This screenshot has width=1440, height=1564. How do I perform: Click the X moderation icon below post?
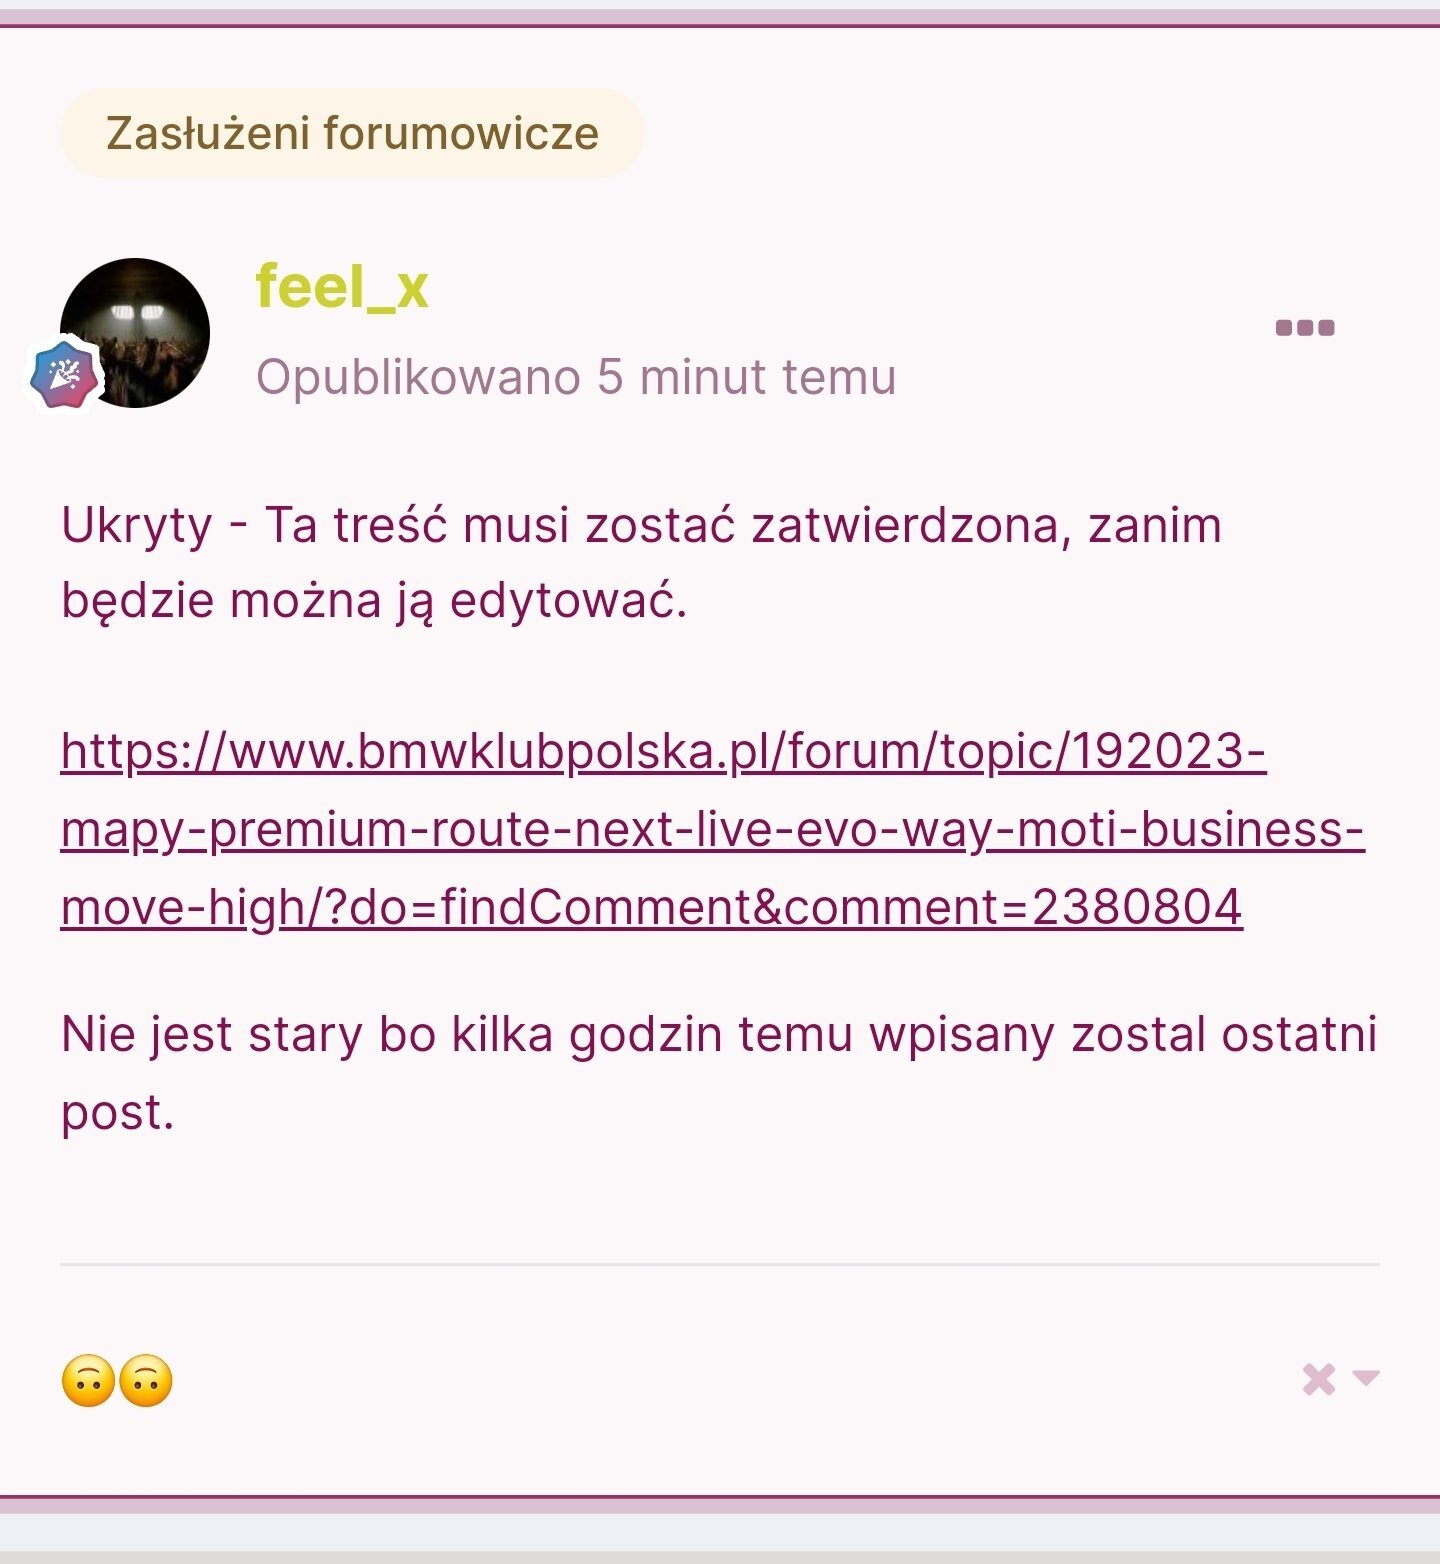pyautogui.click(x=1319, y=1379)
